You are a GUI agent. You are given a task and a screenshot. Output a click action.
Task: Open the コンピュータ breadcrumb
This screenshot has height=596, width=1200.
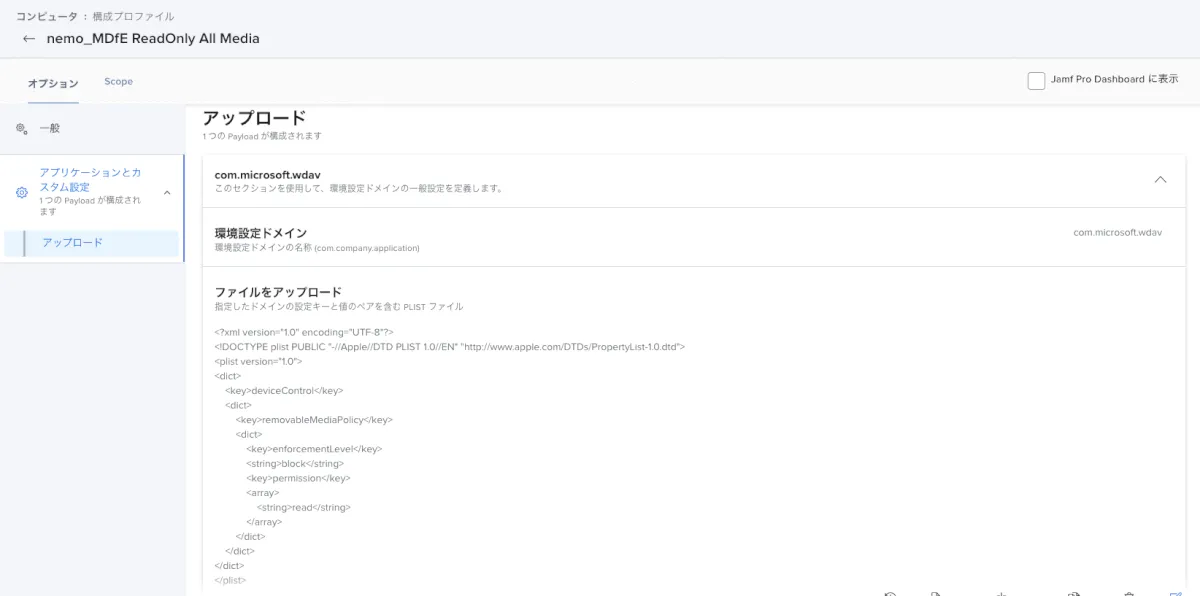[46, 17]
